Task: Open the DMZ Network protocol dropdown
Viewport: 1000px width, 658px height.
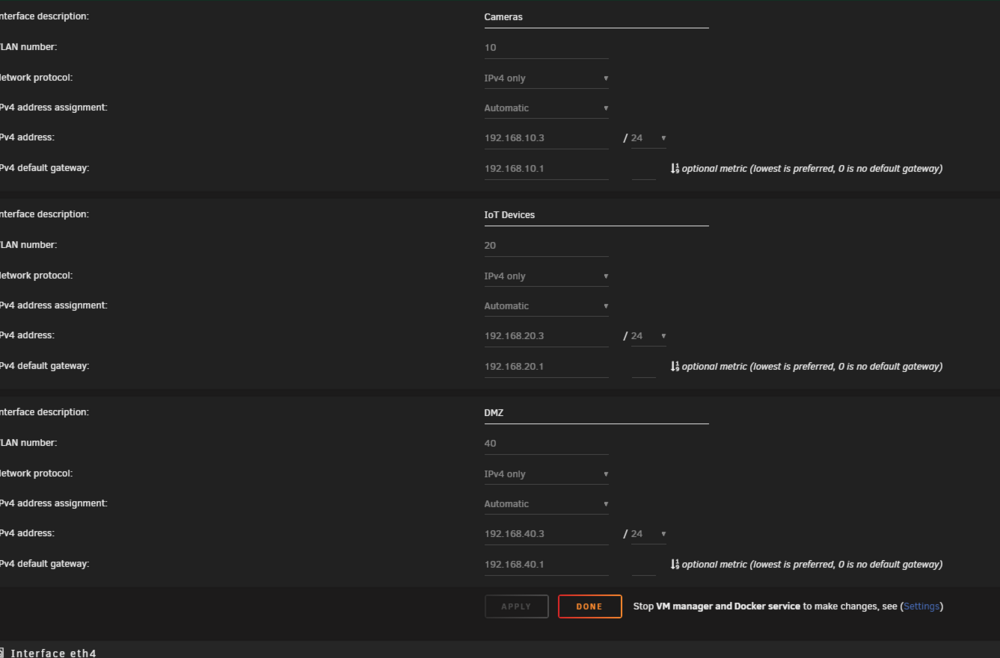Action: (x=546, y=474)
